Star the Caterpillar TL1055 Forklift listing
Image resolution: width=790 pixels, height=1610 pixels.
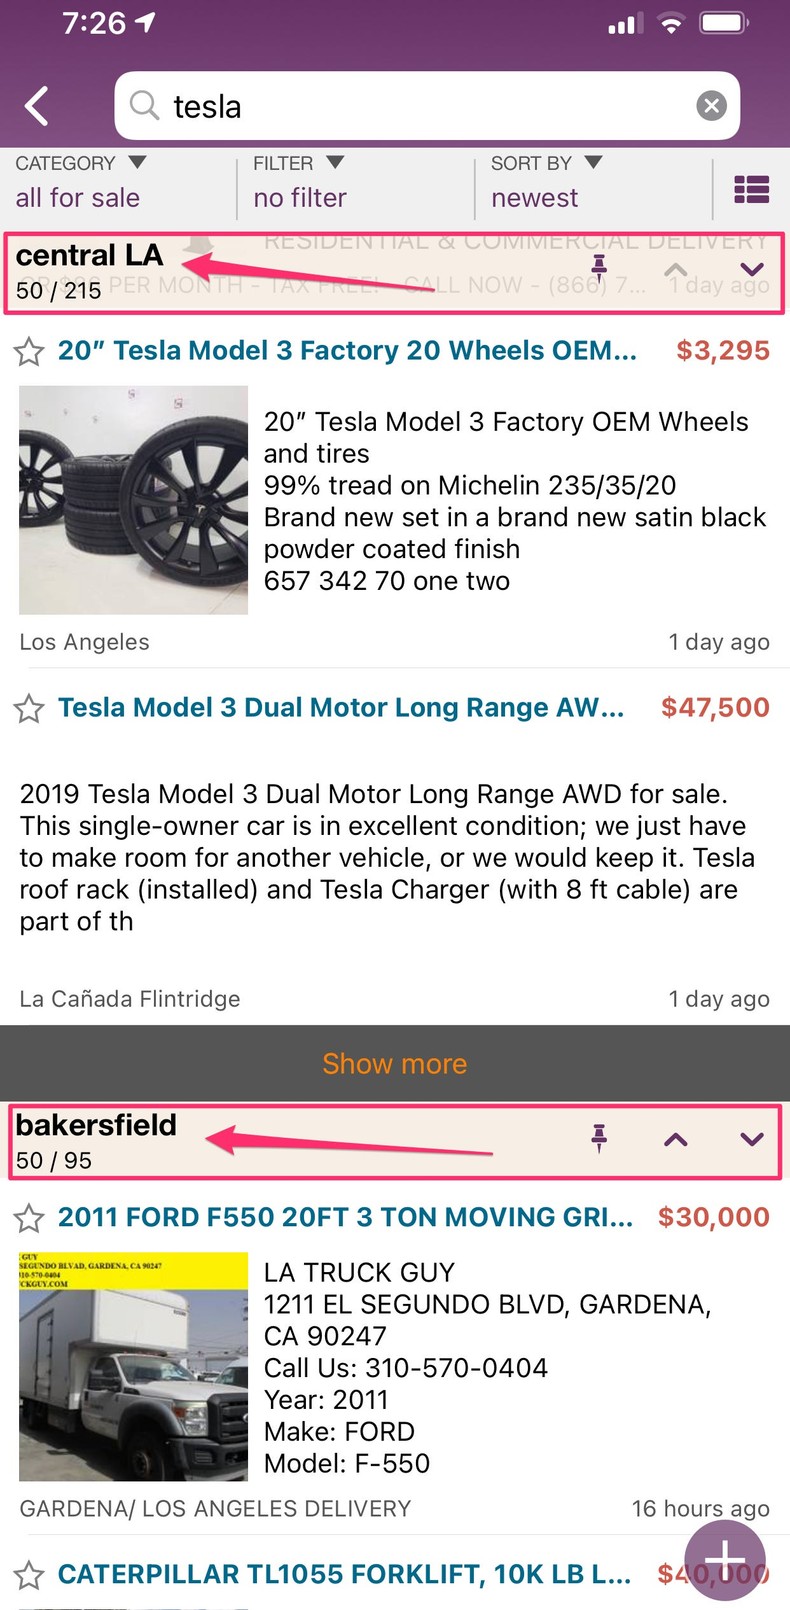[x=29, y=1576]
